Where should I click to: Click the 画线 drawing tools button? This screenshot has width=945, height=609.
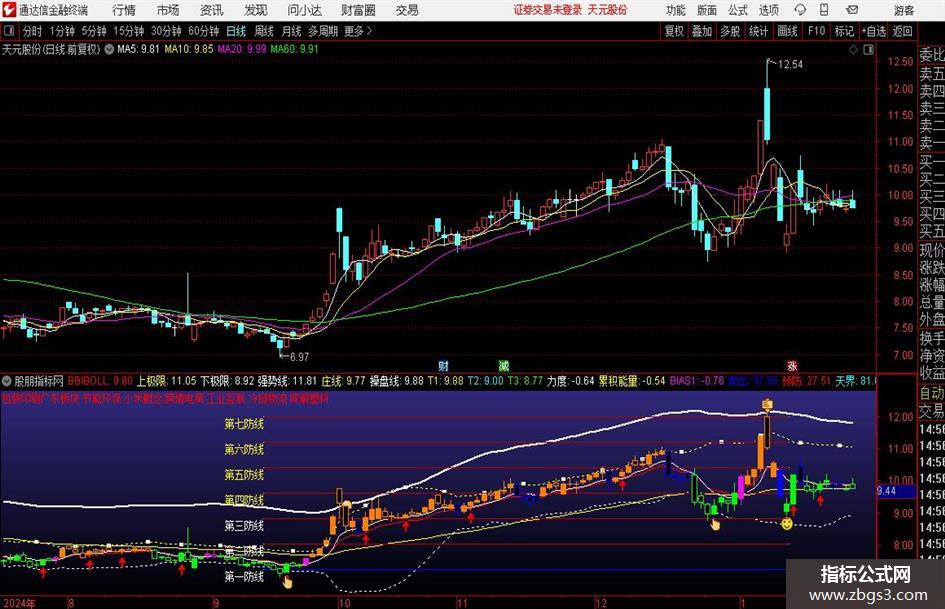pos(787,31)
